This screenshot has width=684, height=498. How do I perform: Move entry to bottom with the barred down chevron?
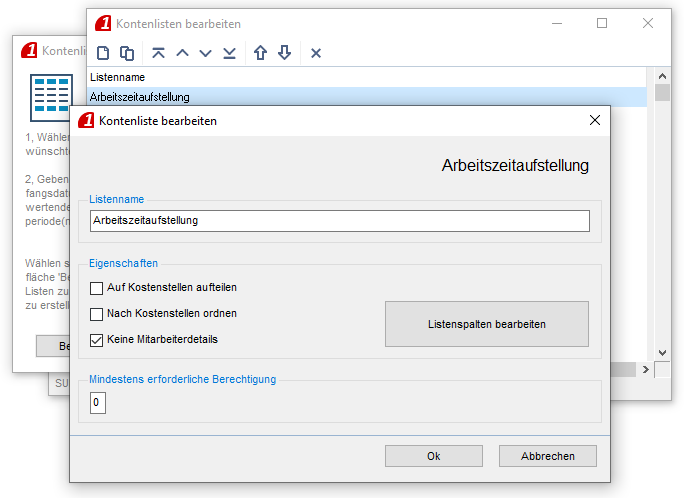230,53
